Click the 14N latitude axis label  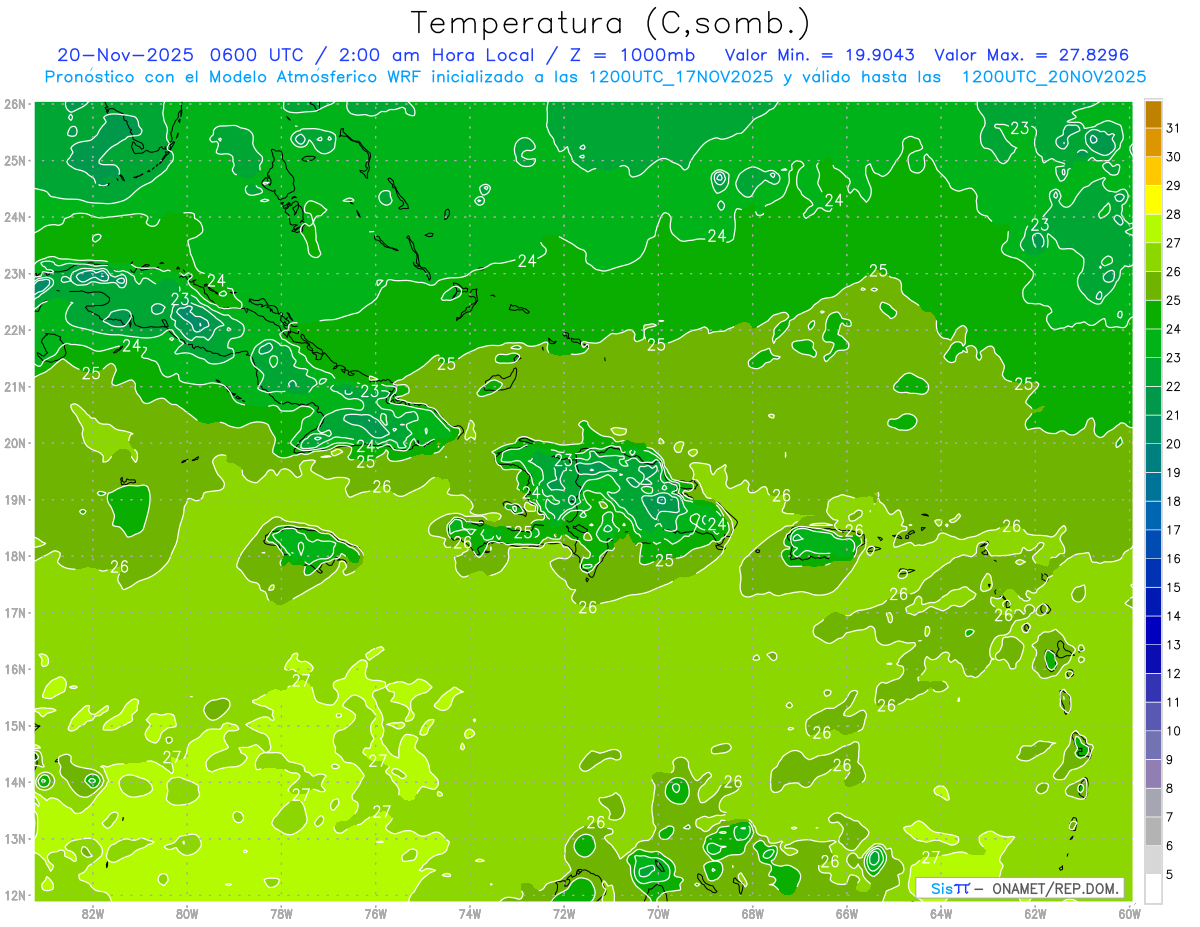[14, 782]
